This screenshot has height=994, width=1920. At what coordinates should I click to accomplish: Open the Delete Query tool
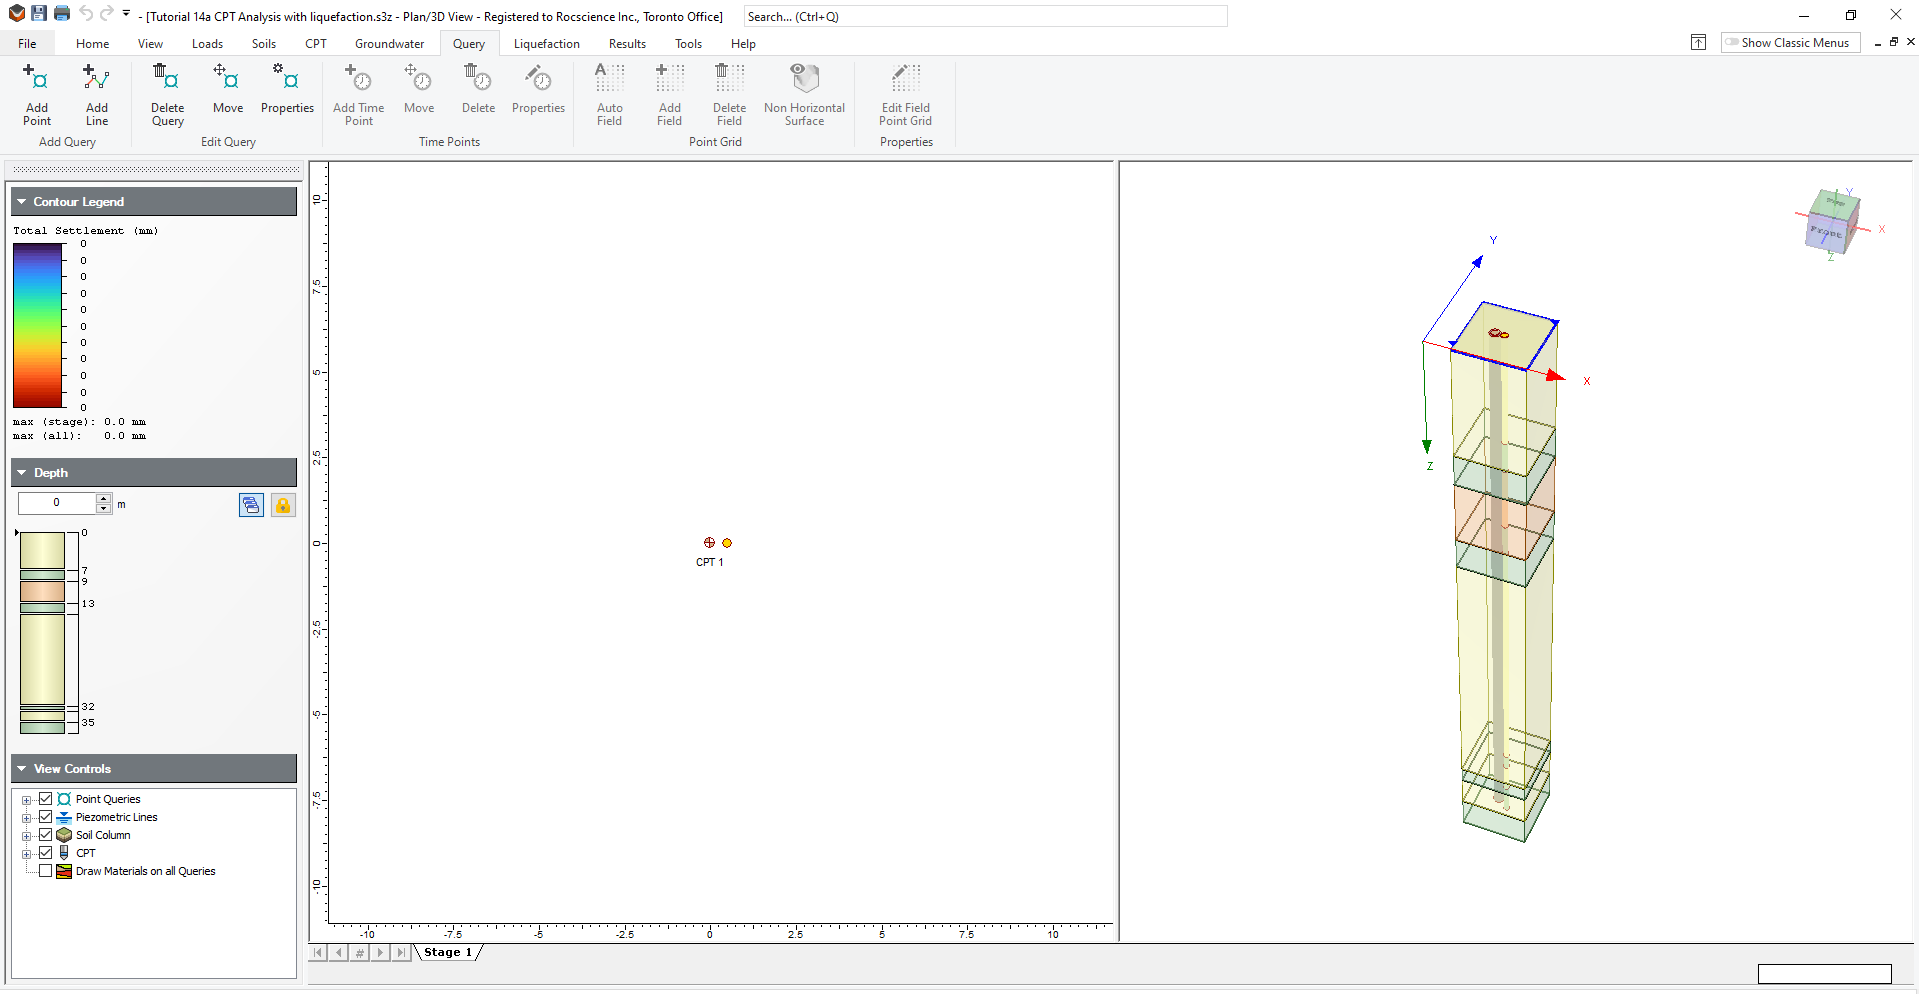[x=166, y=95]
